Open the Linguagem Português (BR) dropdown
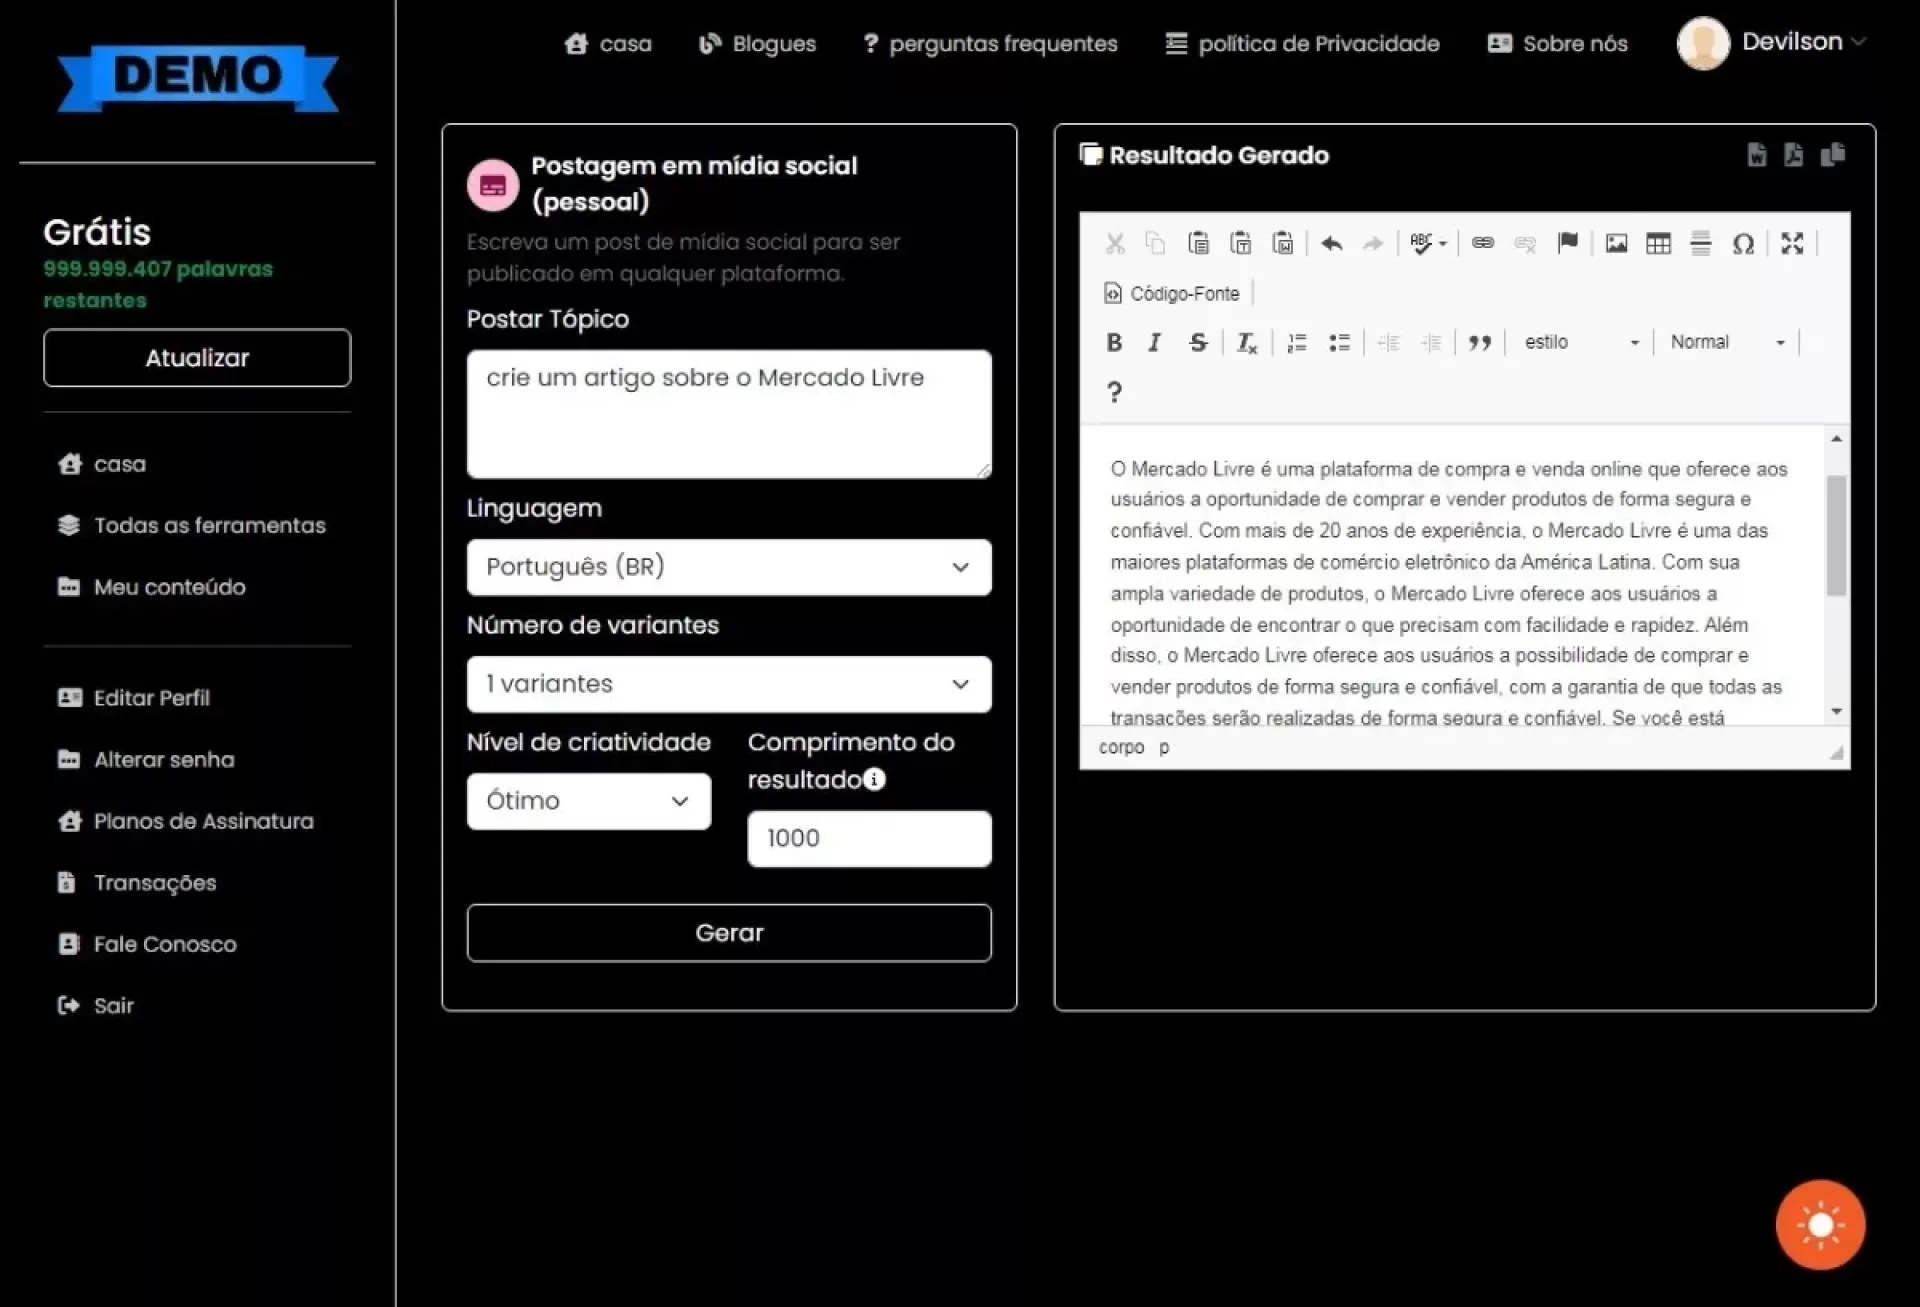 click(729, 567)
